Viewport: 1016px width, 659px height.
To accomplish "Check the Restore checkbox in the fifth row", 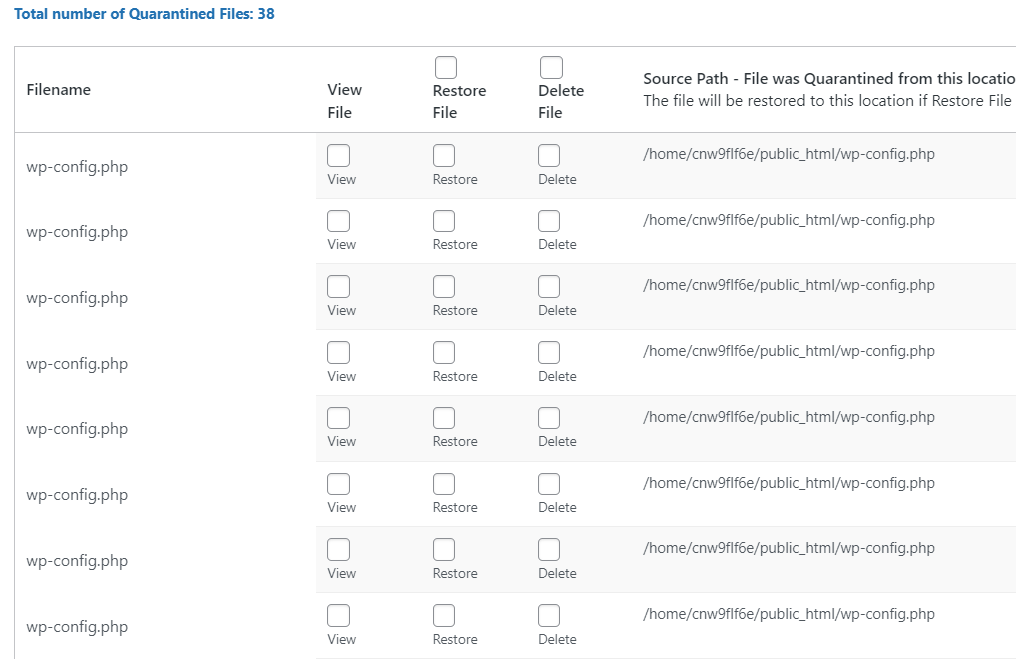I will (x=444, y=418).
